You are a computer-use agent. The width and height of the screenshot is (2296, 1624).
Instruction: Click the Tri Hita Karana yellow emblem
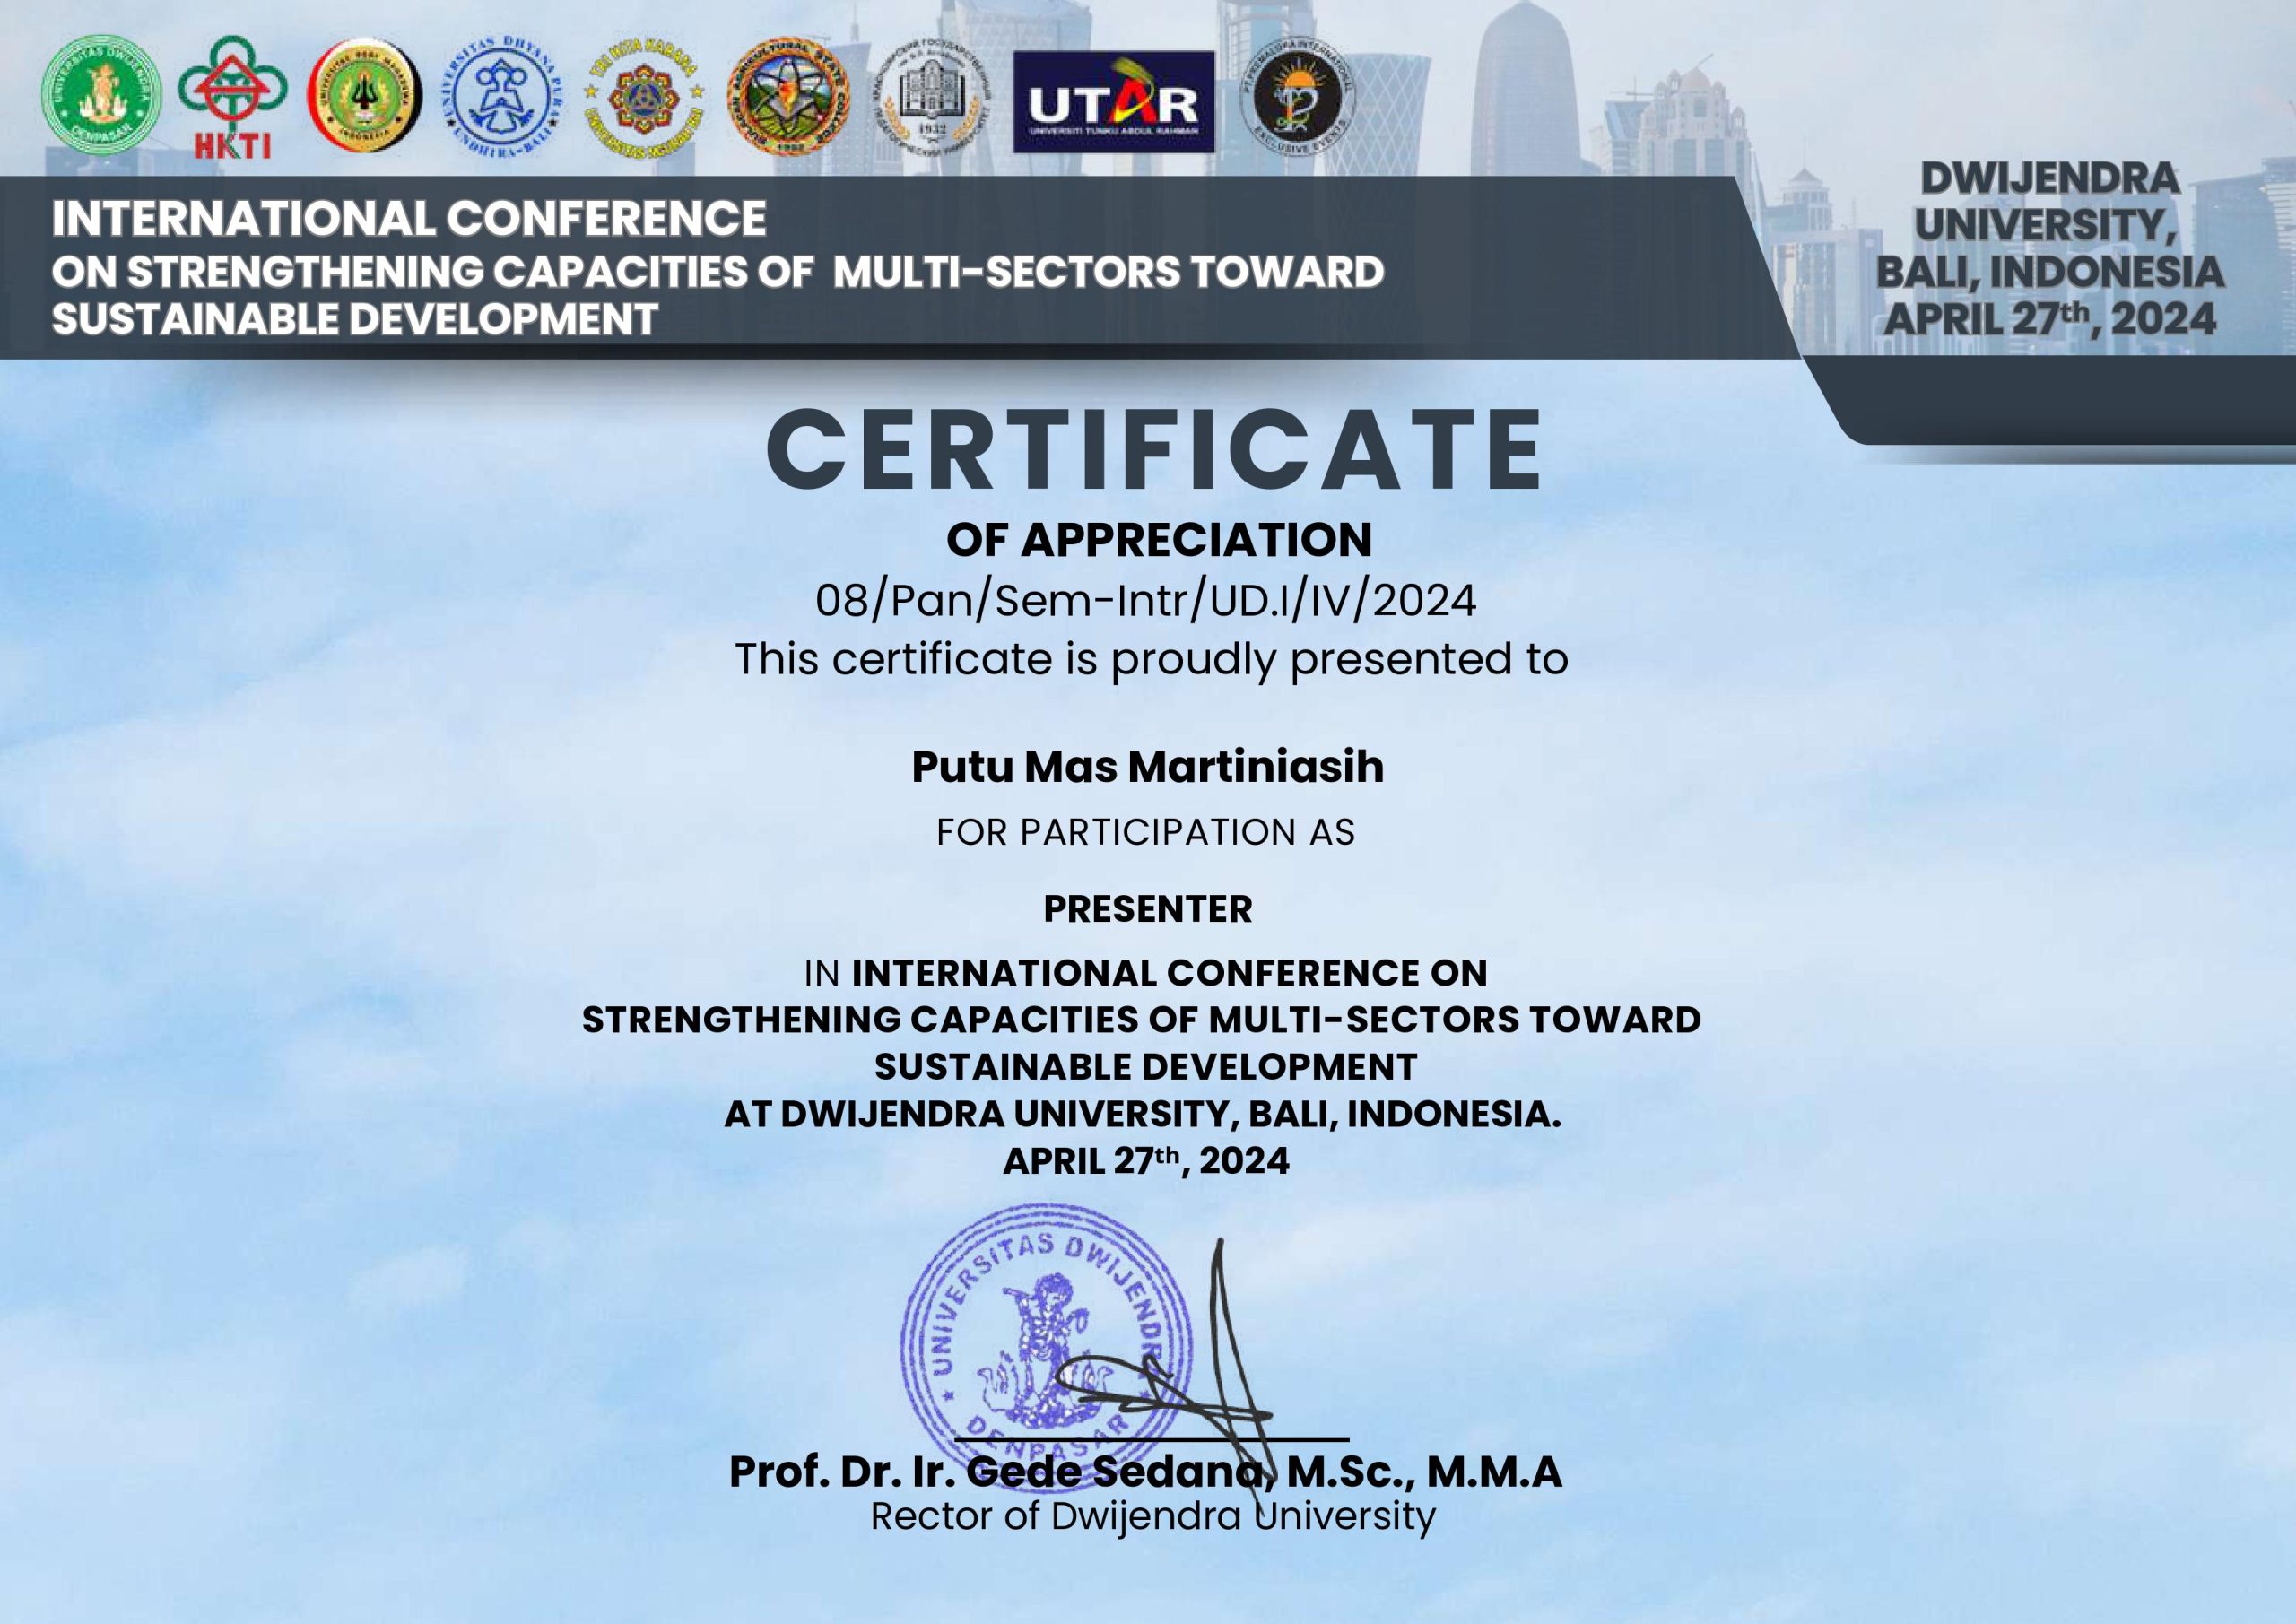pyautogui.click(x=643, y=99)
